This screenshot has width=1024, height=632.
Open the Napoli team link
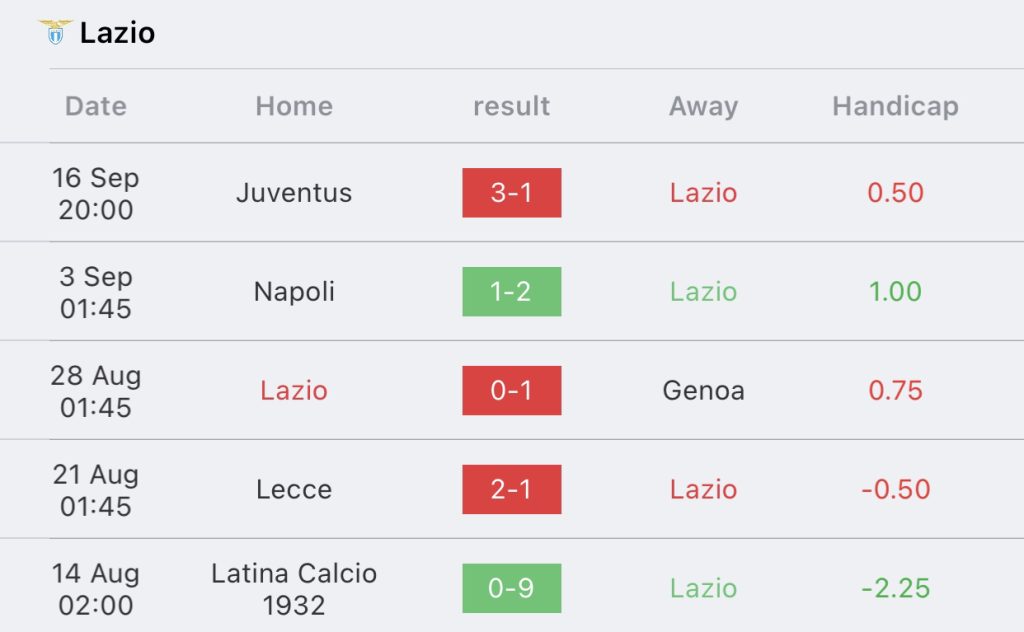[294, 292]
